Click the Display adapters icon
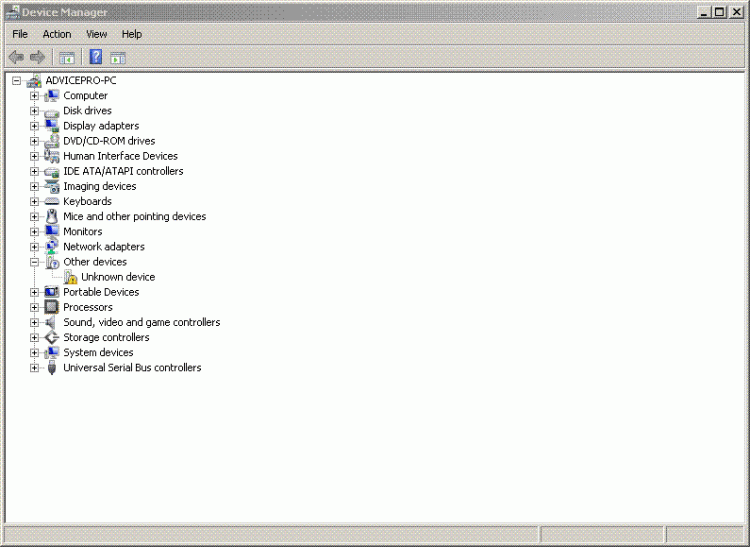 [x=52, y=126]
